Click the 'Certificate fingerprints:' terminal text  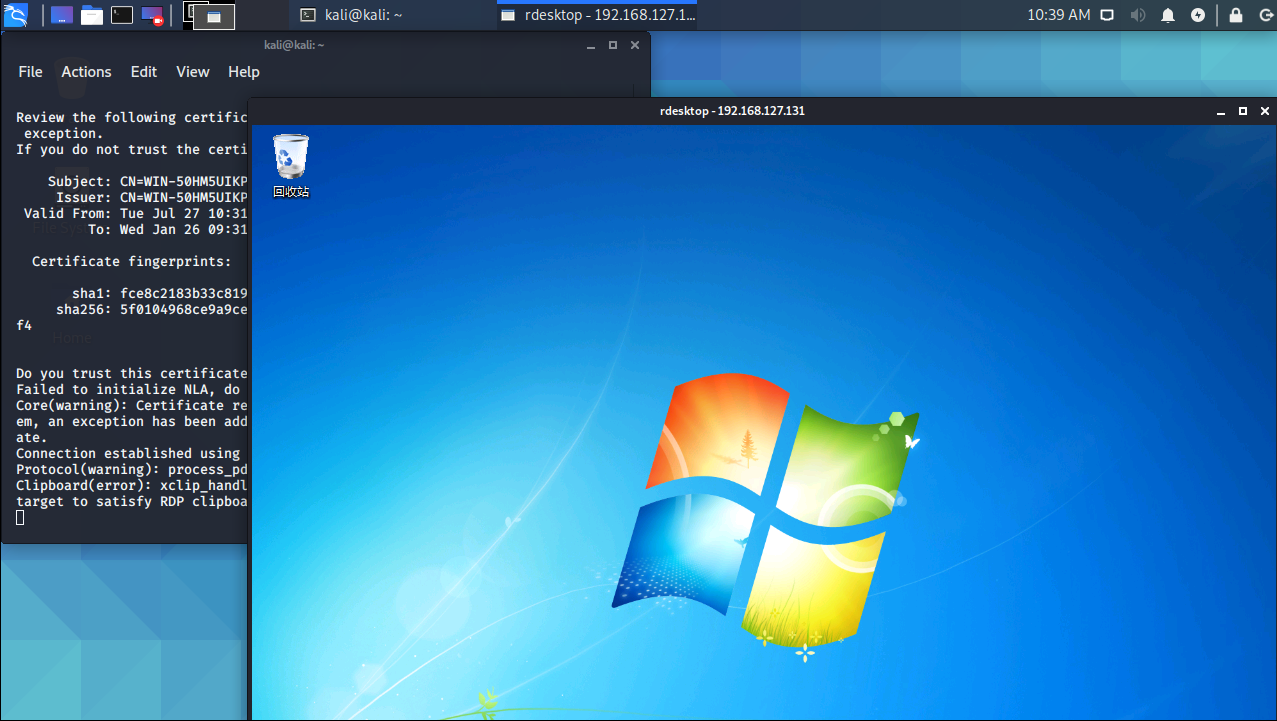click(x=132, y=261)
